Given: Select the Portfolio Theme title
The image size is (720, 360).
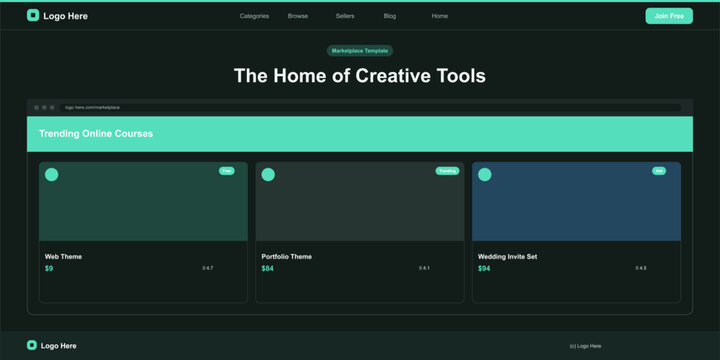Looking at the screenshot, I should click(287, 257).
